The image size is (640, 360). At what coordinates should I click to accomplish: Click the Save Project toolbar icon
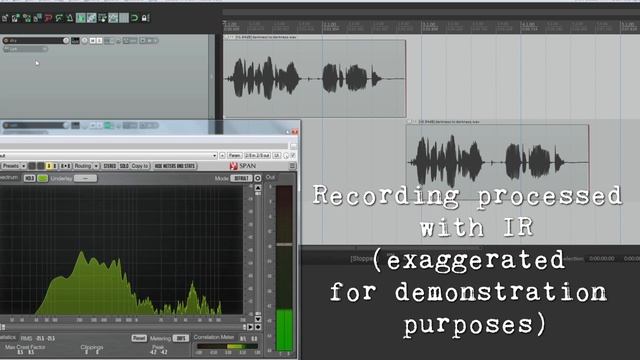(x=27, y=18)
